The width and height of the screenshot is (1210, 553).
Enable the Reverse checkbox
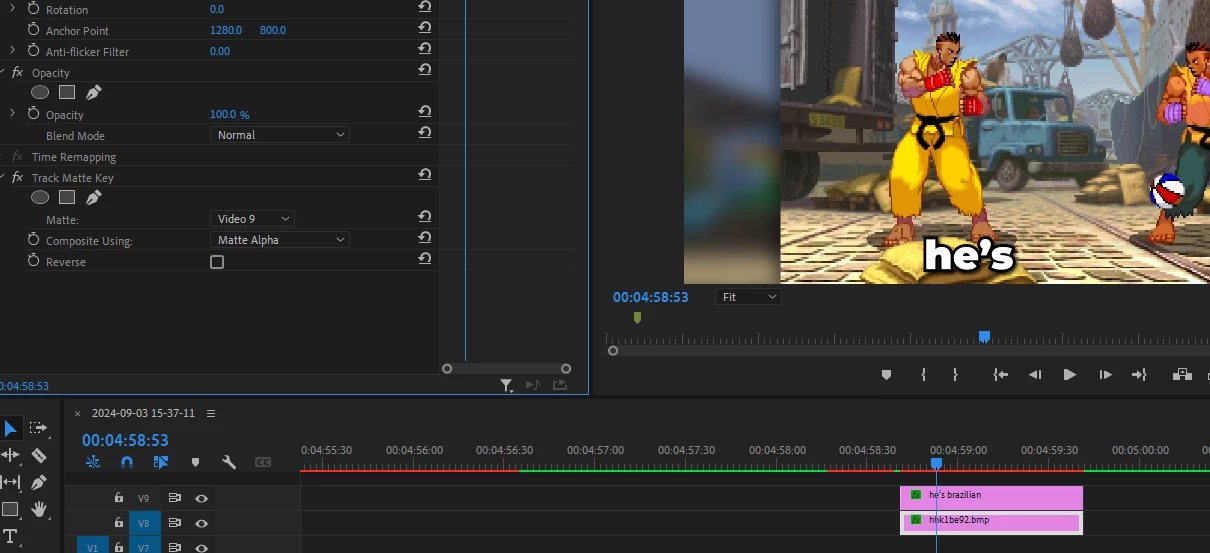click(217, 262)
